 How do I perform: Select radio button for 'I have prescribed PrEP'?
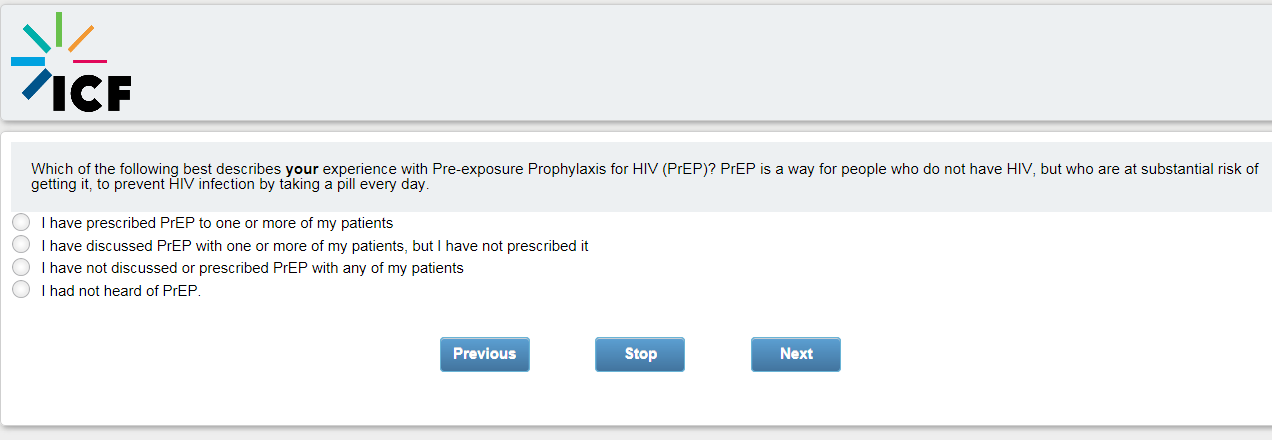[x=21, y=222]
